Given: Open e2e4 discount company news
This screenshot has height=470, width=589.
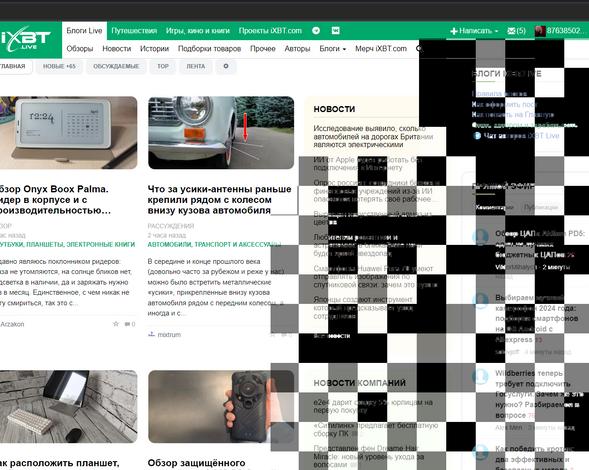Looking at the screenshot, I should coord(373,406).
